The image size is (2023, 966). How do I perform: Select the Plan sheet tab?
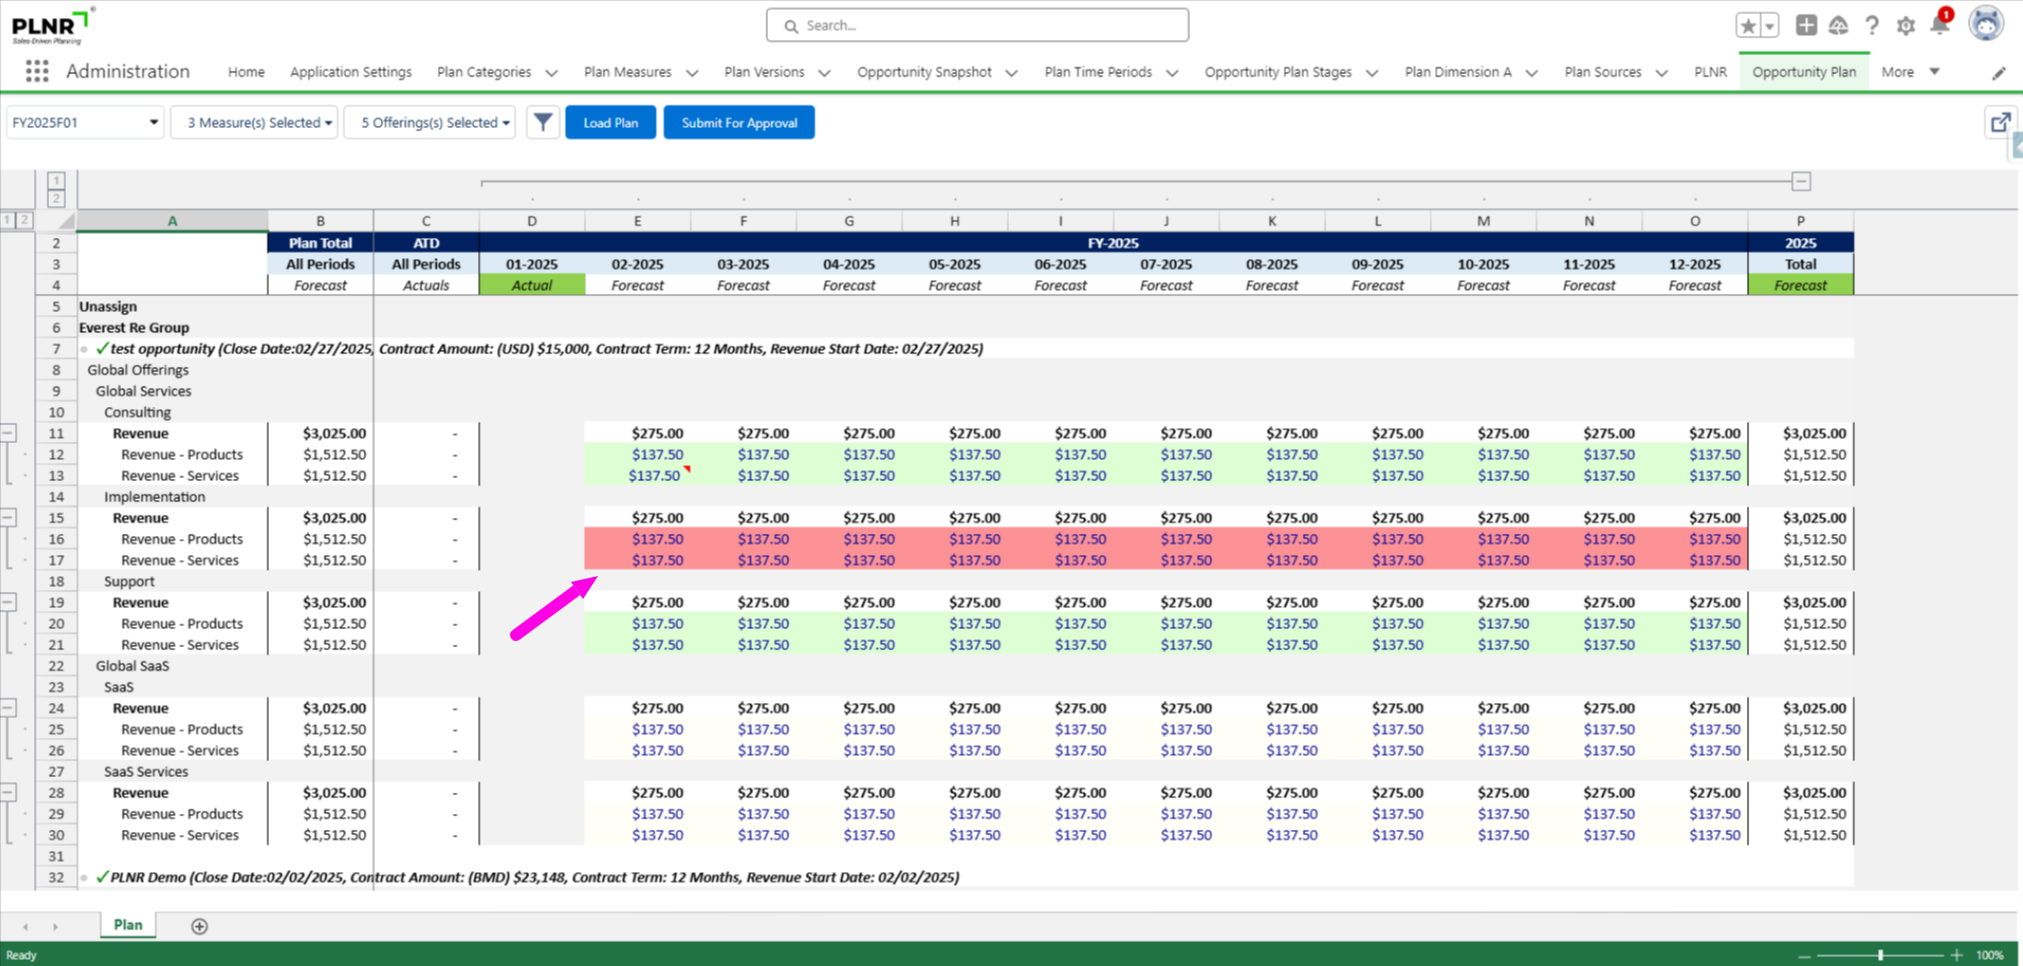[x=128, y=925]
